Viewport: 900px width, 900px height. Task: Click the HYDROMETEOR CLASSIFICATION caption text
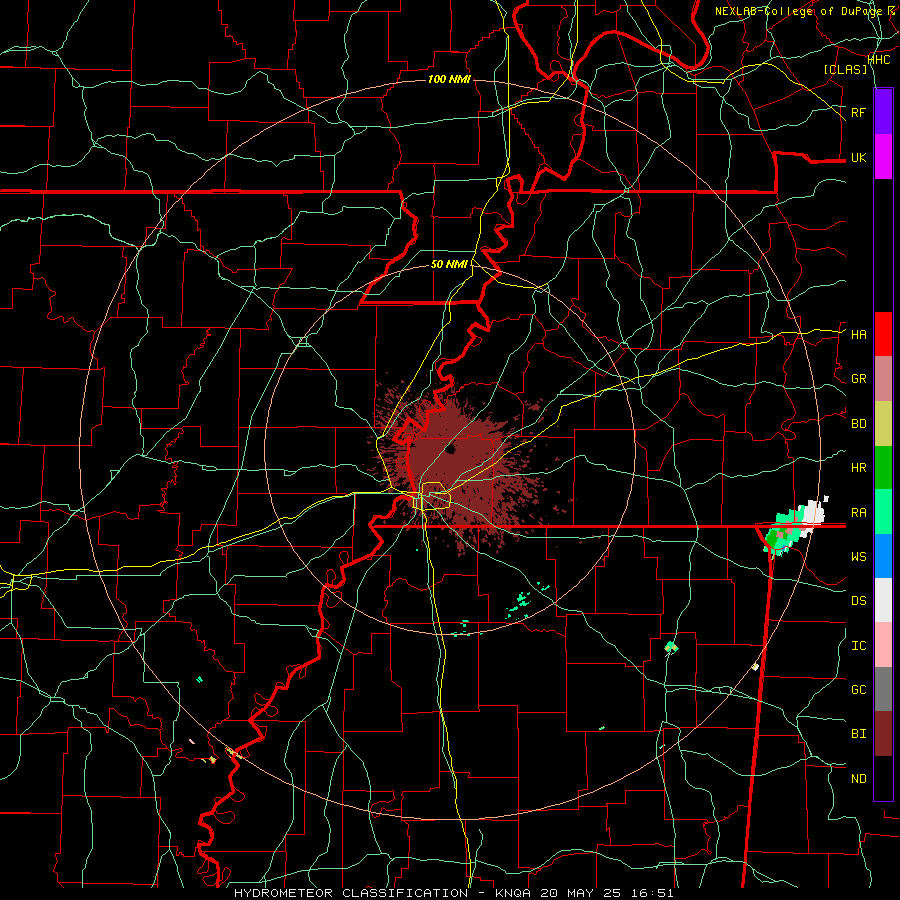coord(351,893)
